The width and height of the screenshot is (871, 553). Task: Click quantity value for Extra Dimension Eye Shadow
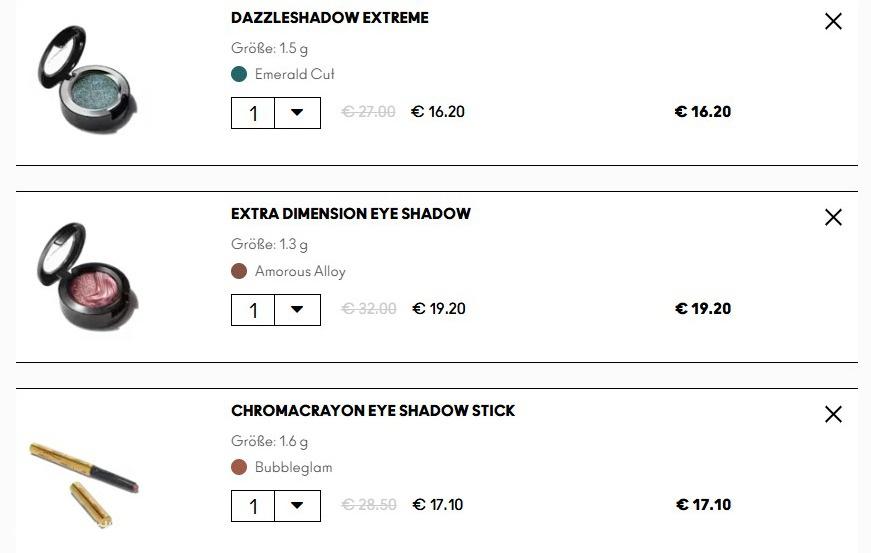[x=253, y=310]
